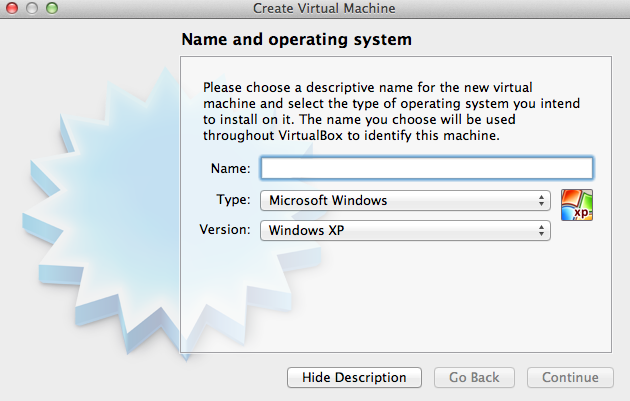Minimize the Create Virtual Machine window

32,8
